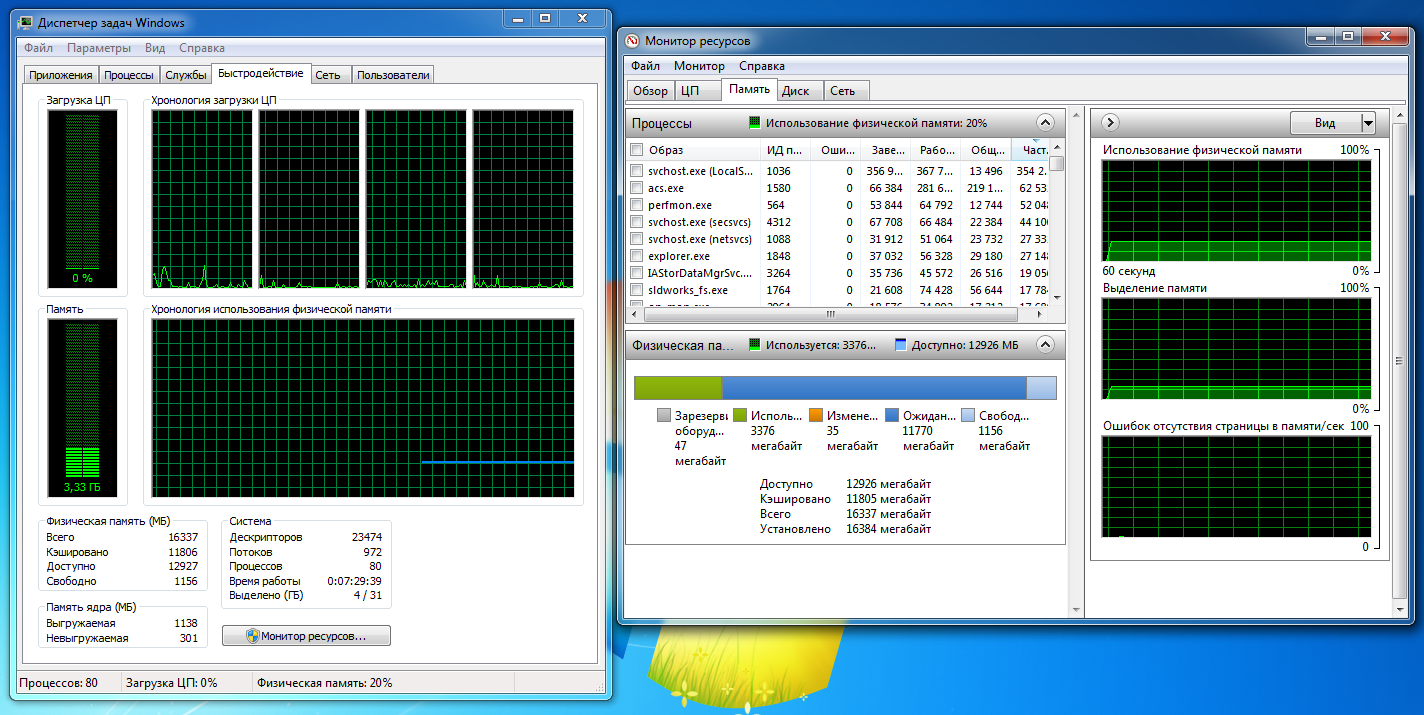Screen dimensions: 1424x715
Task: Sort by Част... column header
Action: [x=1030, y=150]
